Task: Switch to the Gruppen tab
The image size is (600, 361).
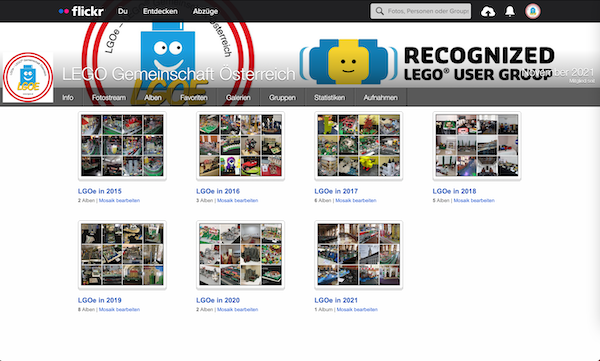Action: pyautogui.click(x=282, y=98)
